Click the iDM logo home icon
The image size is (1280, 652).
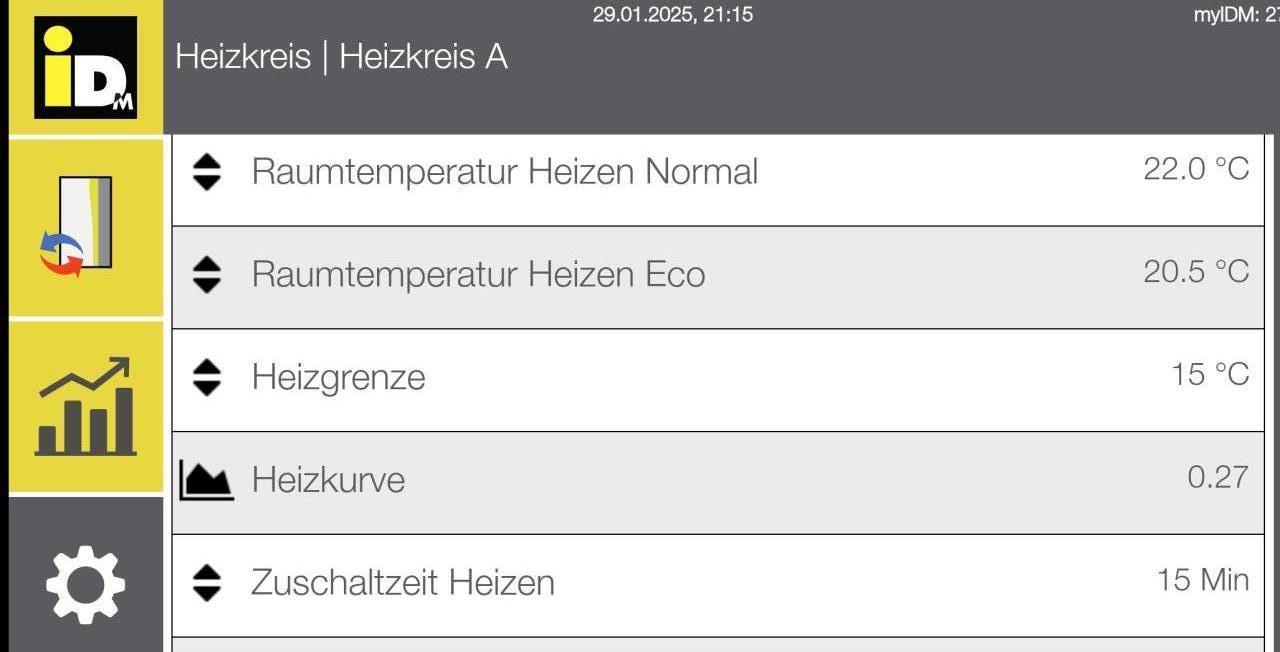coord(85,68)
